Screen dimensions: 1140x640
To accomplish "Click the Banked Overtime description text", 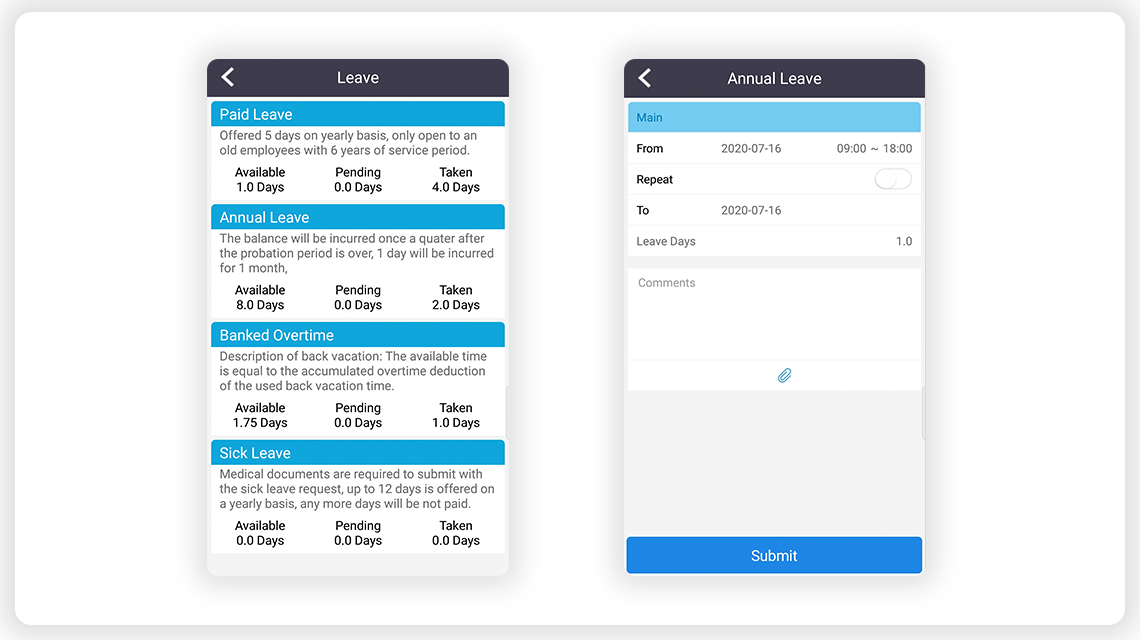I will click(x=353, y=371).
